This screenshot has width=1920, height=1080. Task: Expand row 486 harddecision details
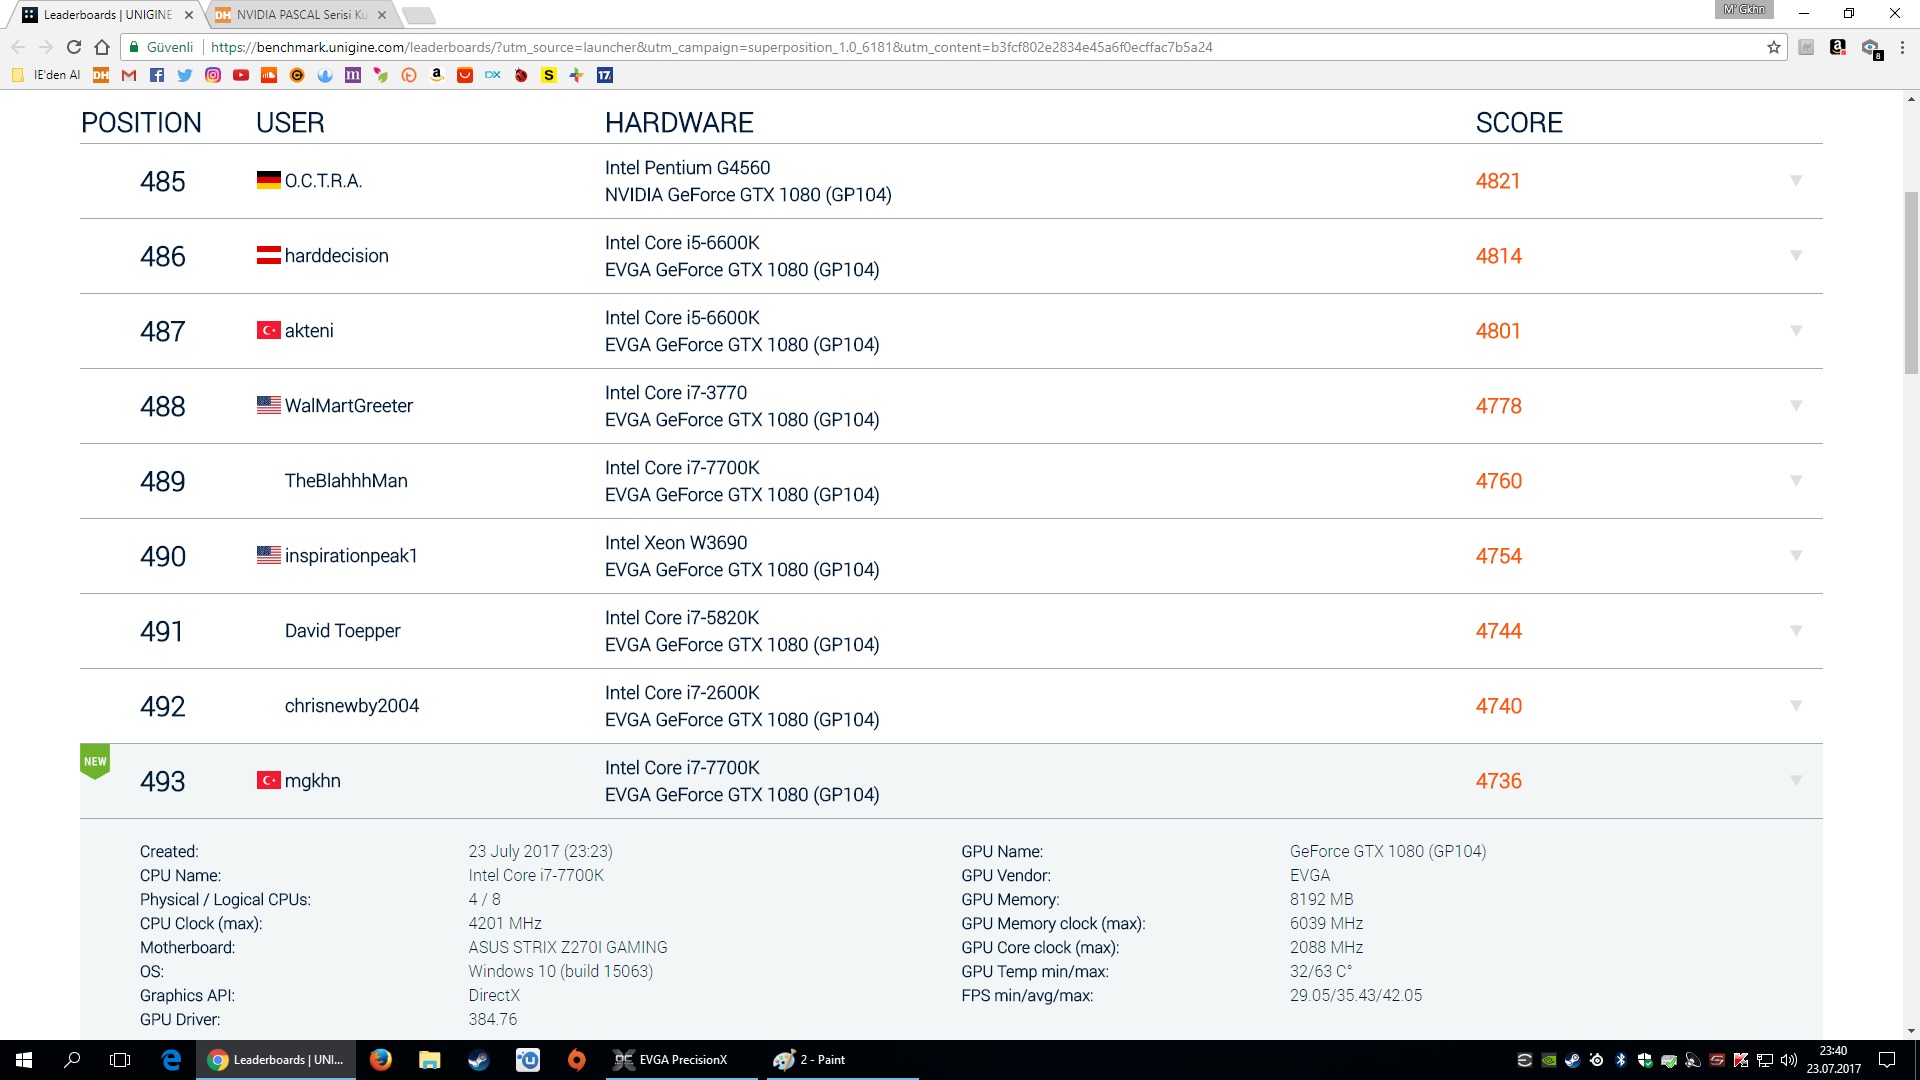(1796, 256)
